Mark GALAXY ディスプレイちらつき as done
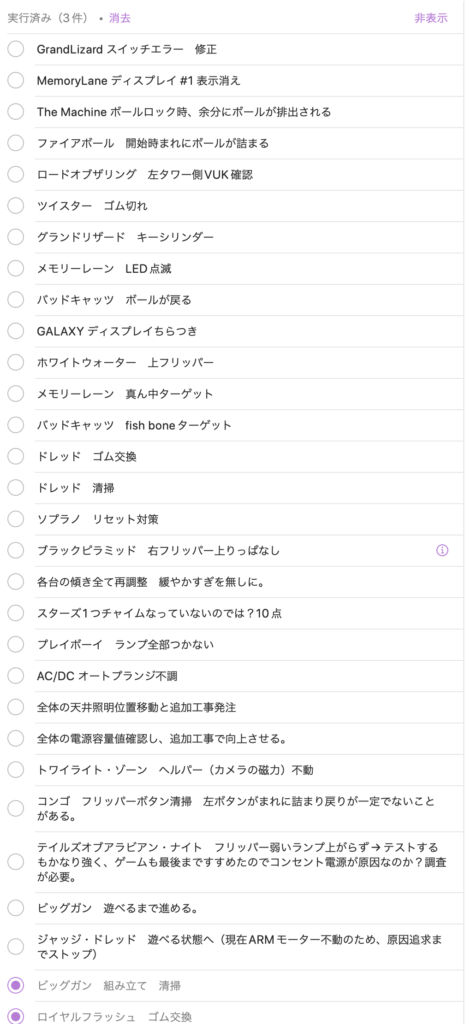This screenshot has height=1024, width=465. pyautogui.click(x=16, y=331)
